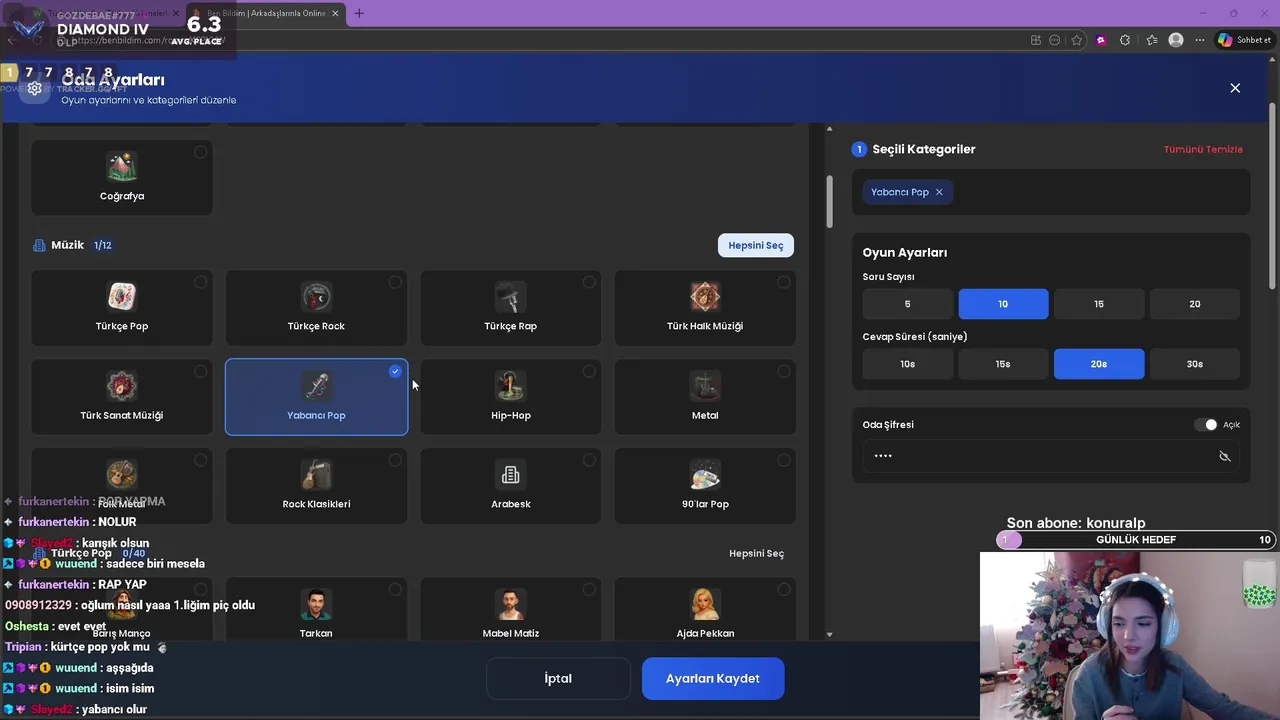Choose the Ajda Pekkan artist portrait

(705, 604)
